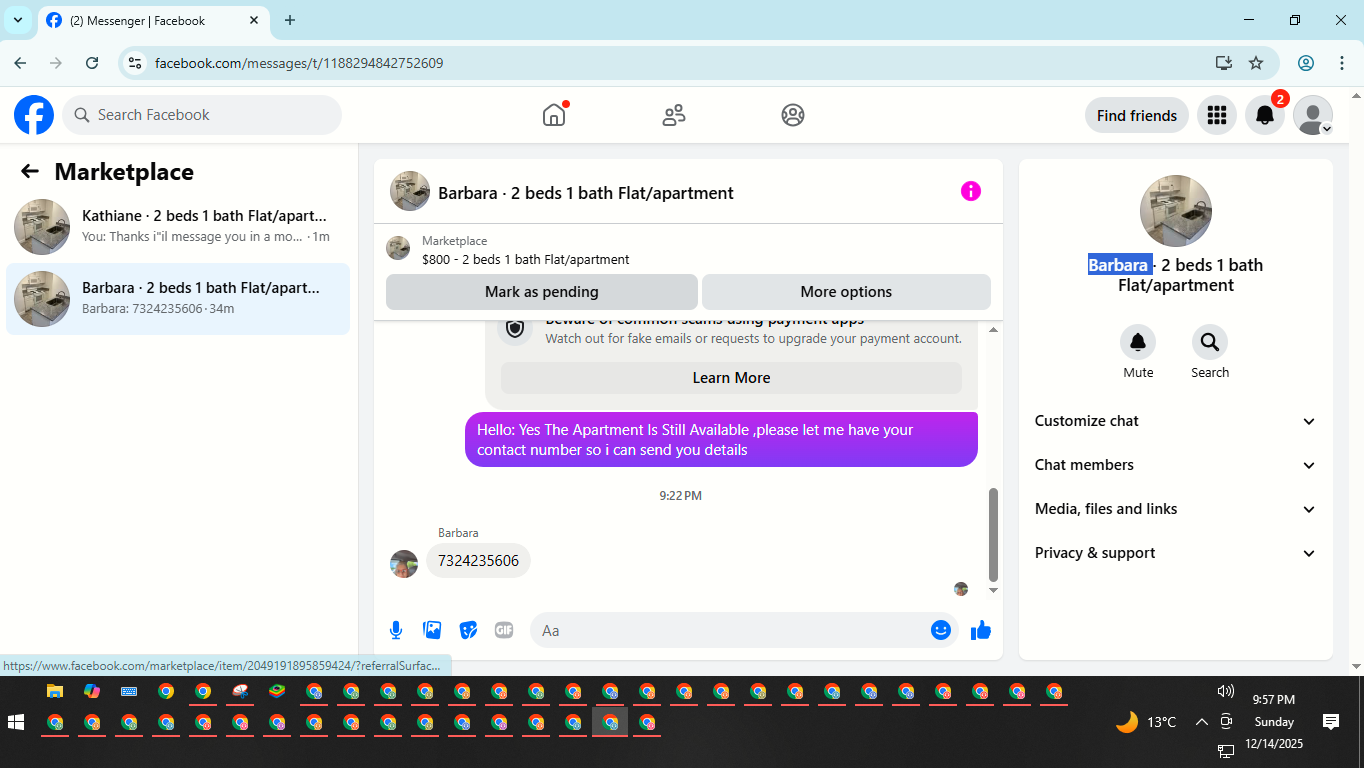The height and width of the screenshot is (768, 1364).
Task: Reload the browser page
Action: (92, 63)
